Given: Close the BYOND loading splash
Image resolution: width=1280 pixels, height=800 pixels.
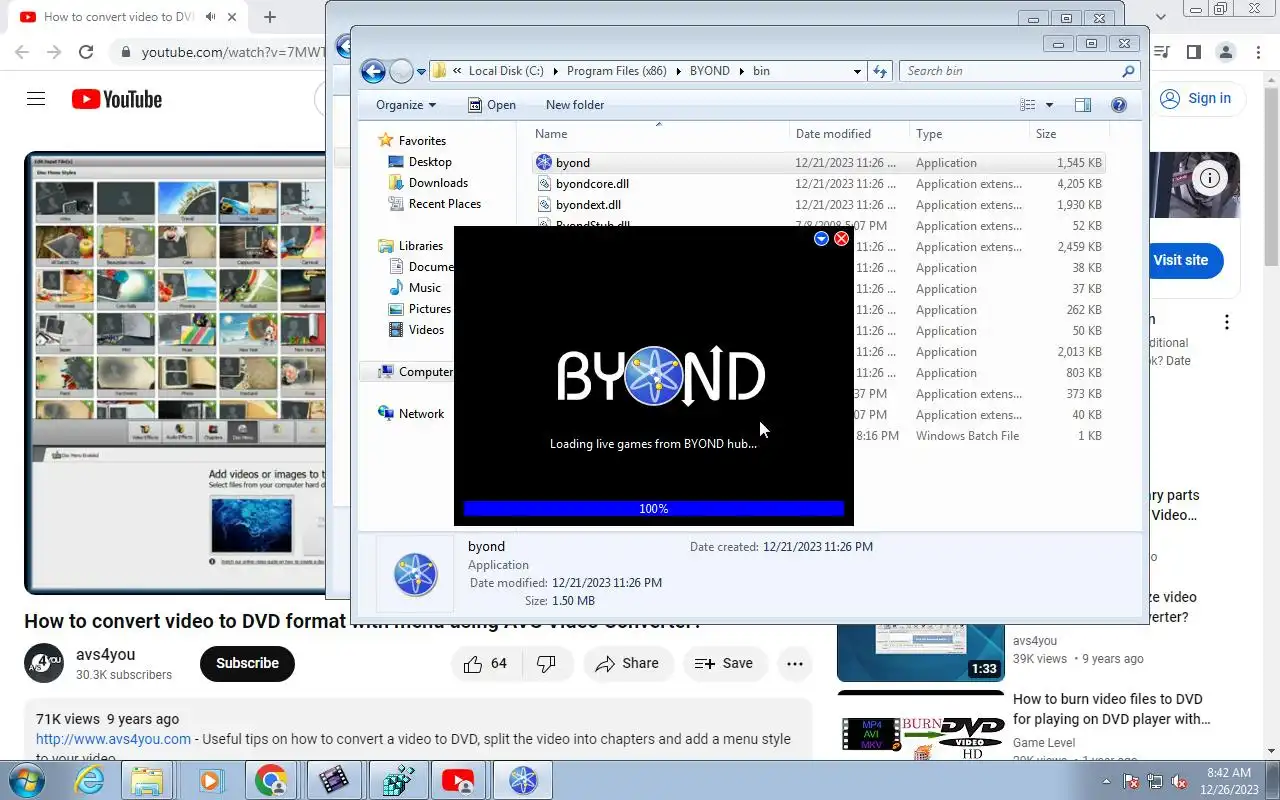Looking at the screenshot, I should coord(841,238).
